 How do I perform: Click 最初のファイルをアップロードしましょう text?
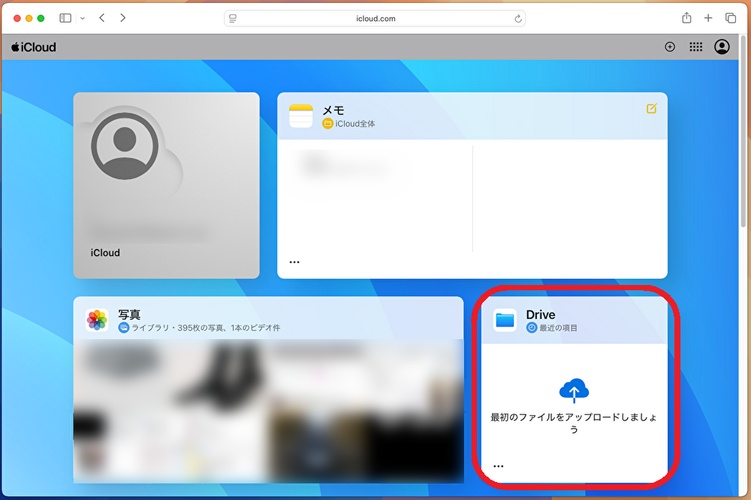pos(574,423)
